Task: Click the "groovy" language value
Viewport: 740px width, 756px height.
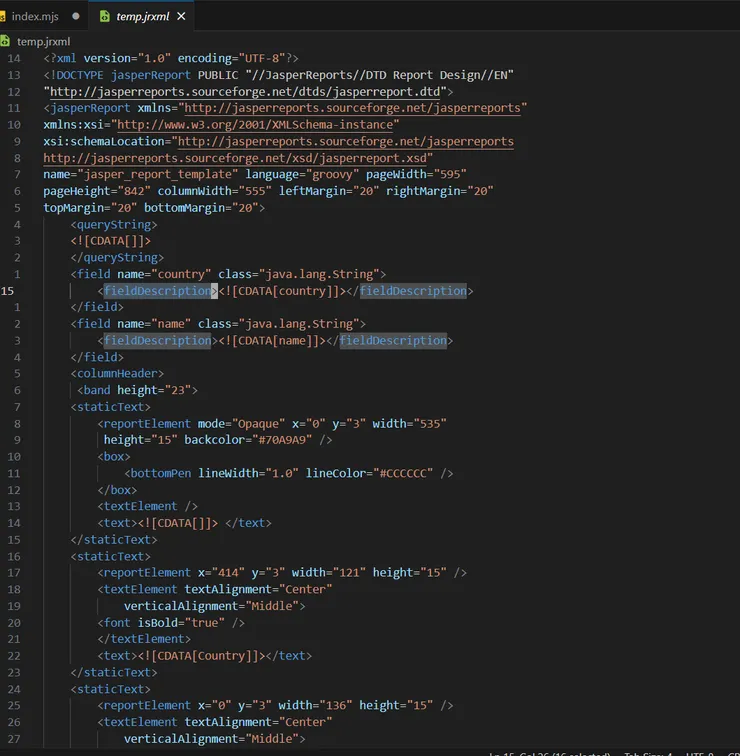Action: [333, 175]
